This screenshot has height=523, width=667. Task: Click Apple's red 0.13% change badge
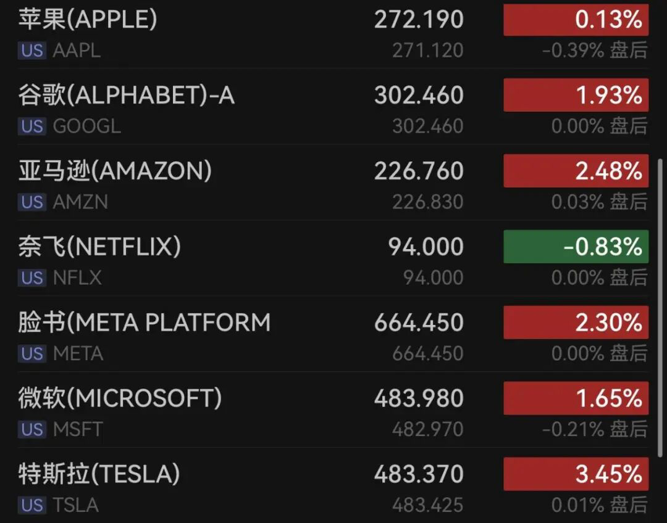point(575,20)
